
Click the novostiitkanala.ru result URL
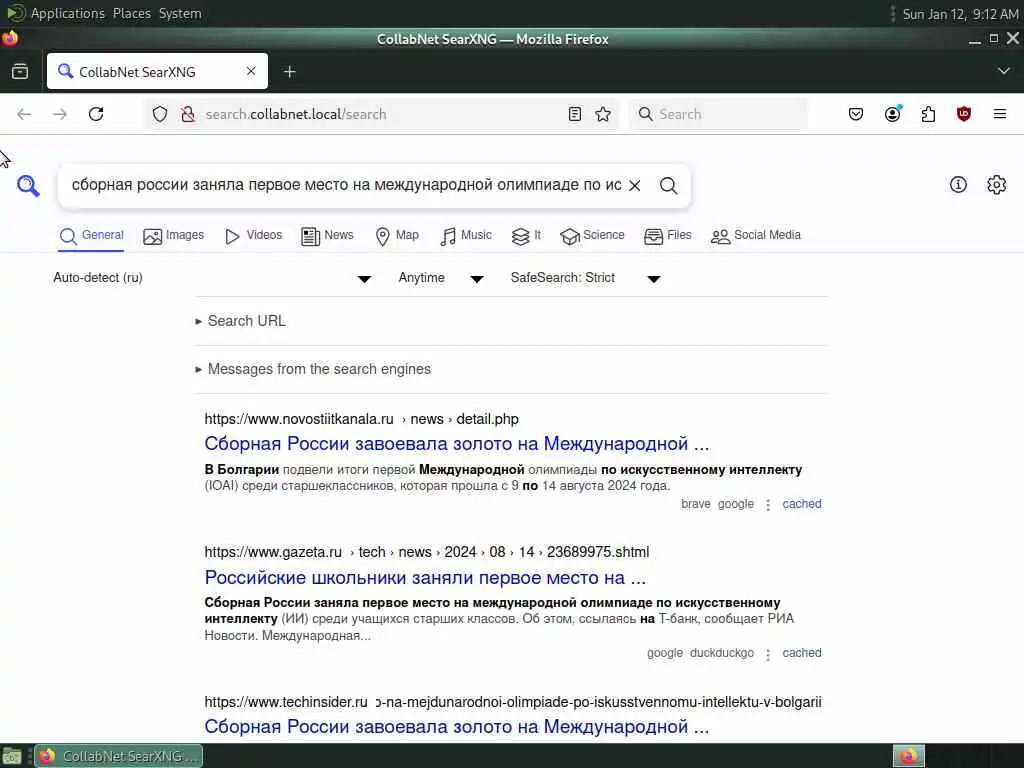pos(361,419)
